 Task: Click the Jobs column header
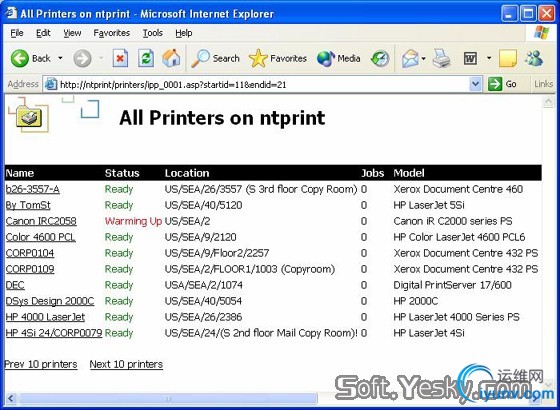click(x=372, y=173)
